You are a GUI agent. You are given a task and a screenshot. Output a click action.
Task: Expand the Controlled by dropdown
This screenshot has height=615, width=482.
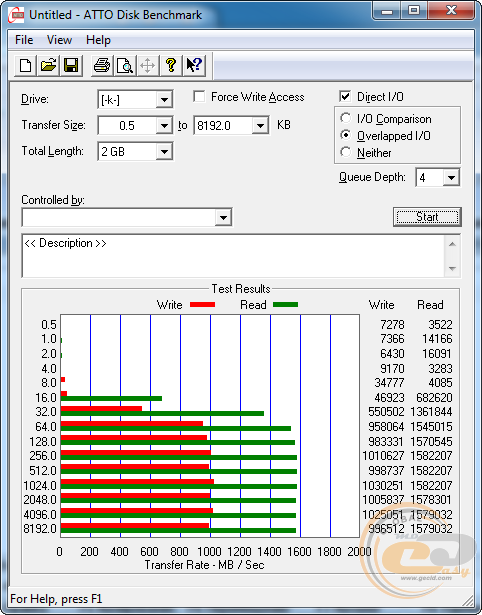[223, 217]
